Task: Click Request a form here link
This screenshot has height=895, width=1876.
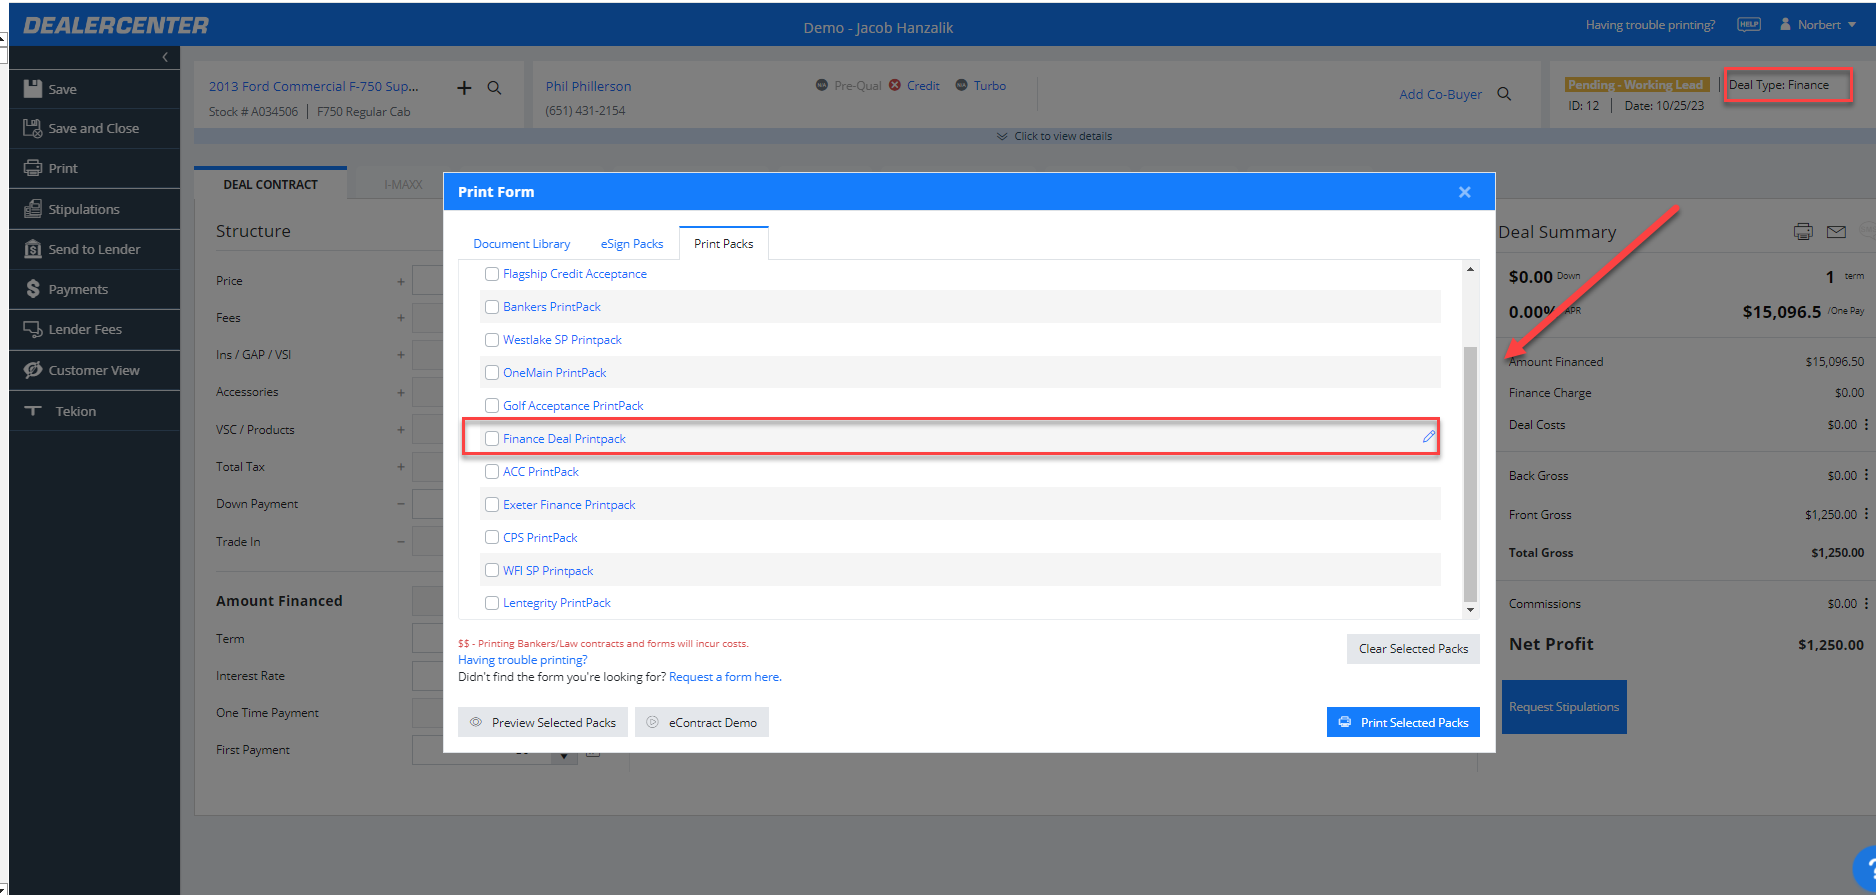Action: 725,677
